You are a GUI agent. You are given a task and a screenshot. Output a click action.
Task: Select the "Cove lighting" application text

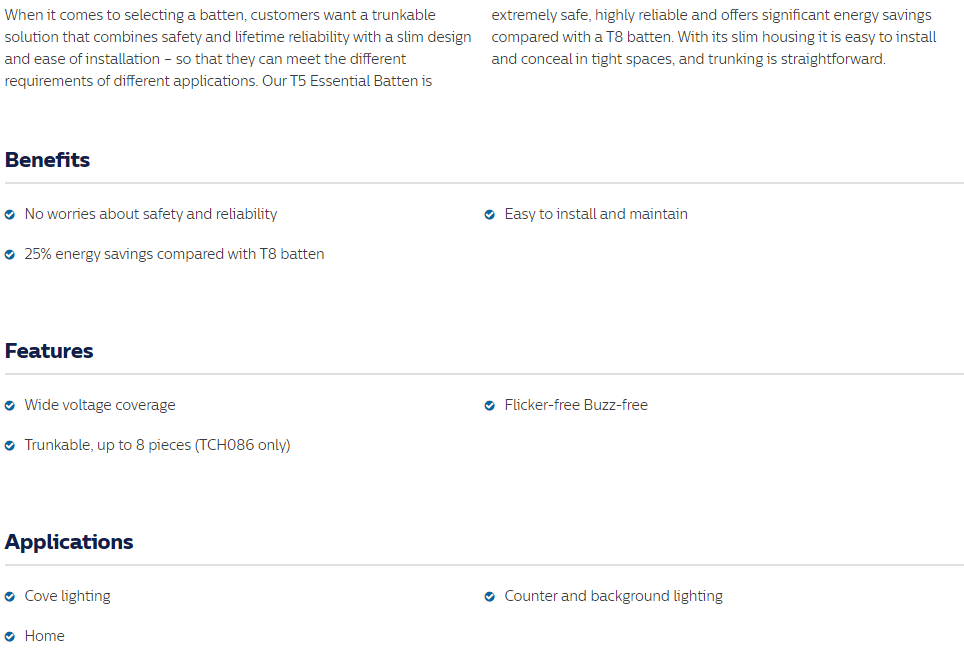(68, 596)
